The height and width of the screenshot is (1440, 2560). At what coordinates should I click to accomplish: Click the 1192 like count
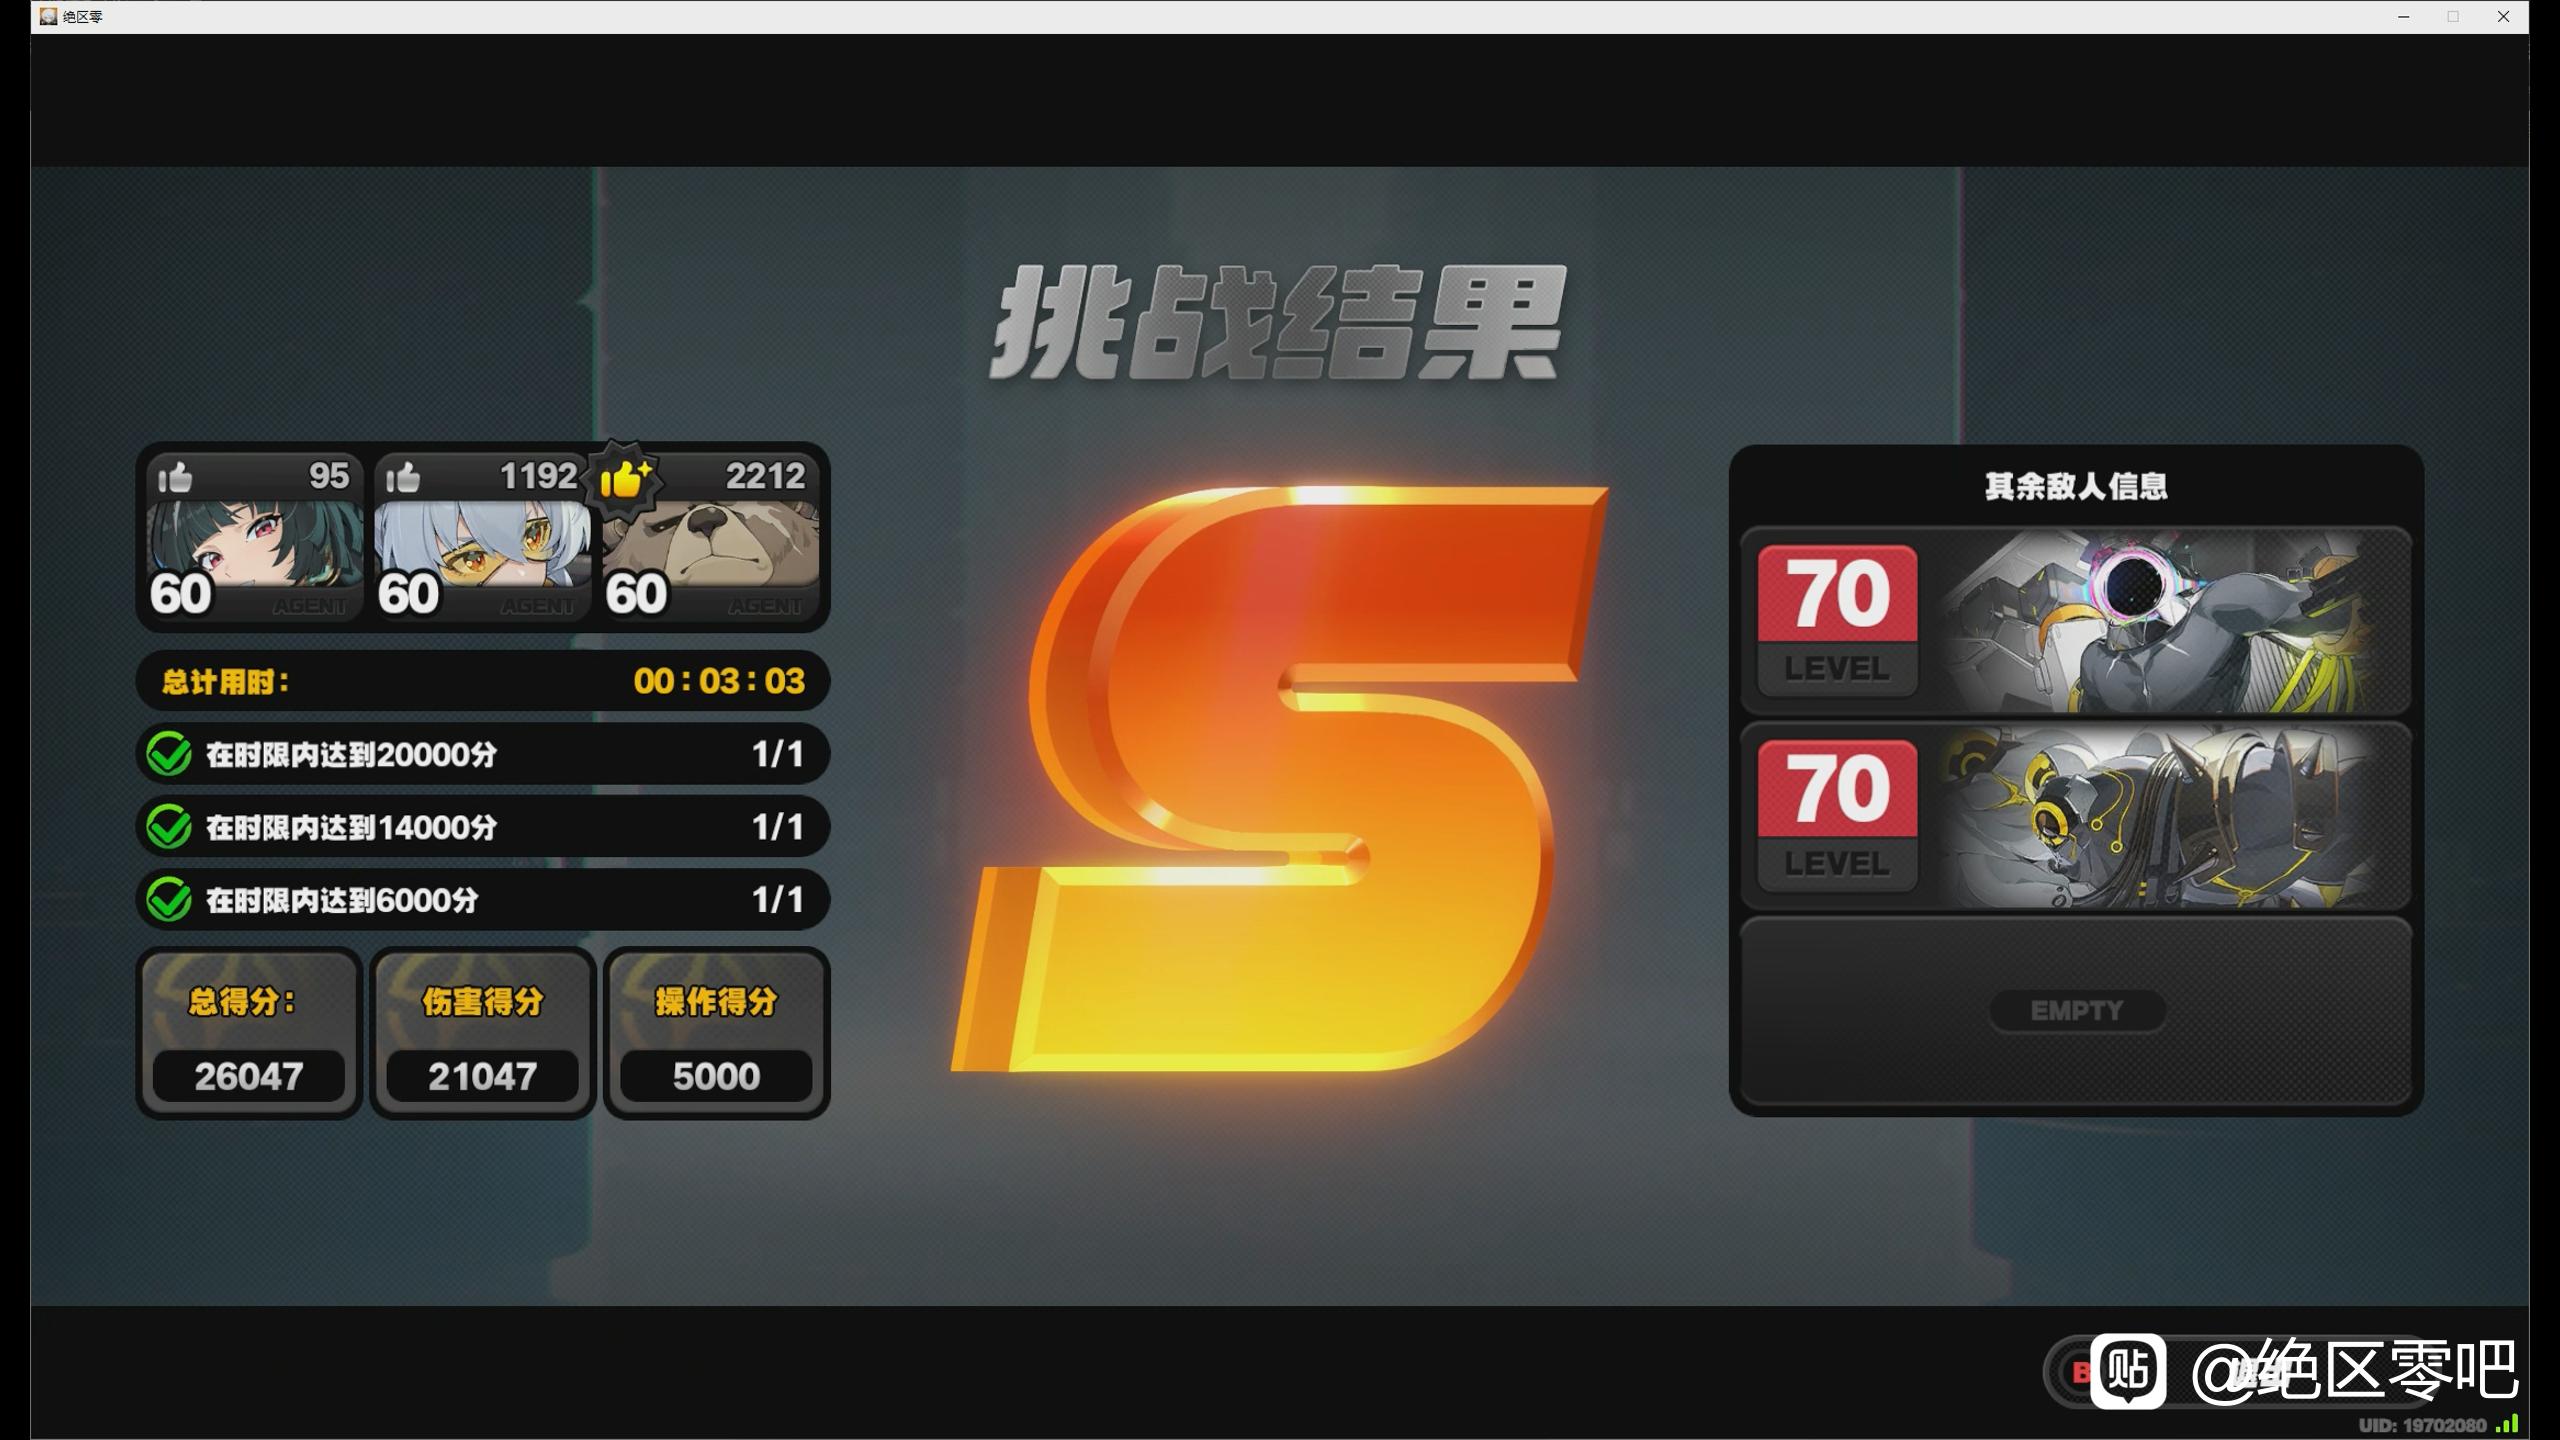(x=538, y=476)
